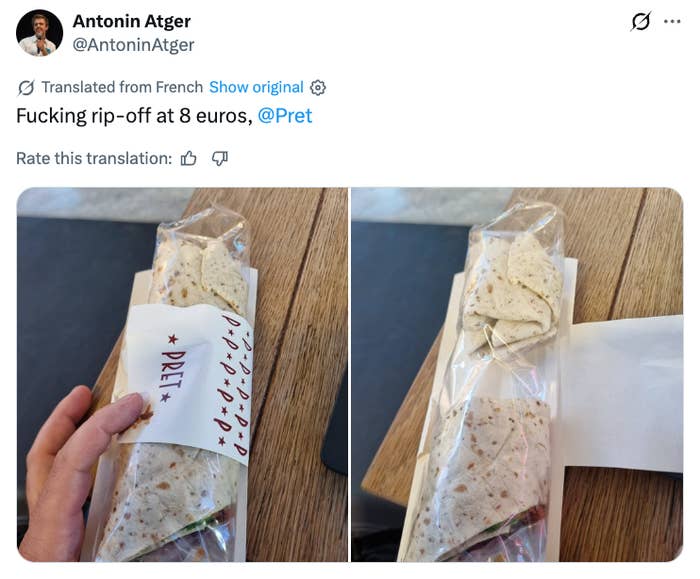The width and height of the screenshot is (700, 579).
Task: Open the author's profile avatar
Action: click(x=39, y=33)
